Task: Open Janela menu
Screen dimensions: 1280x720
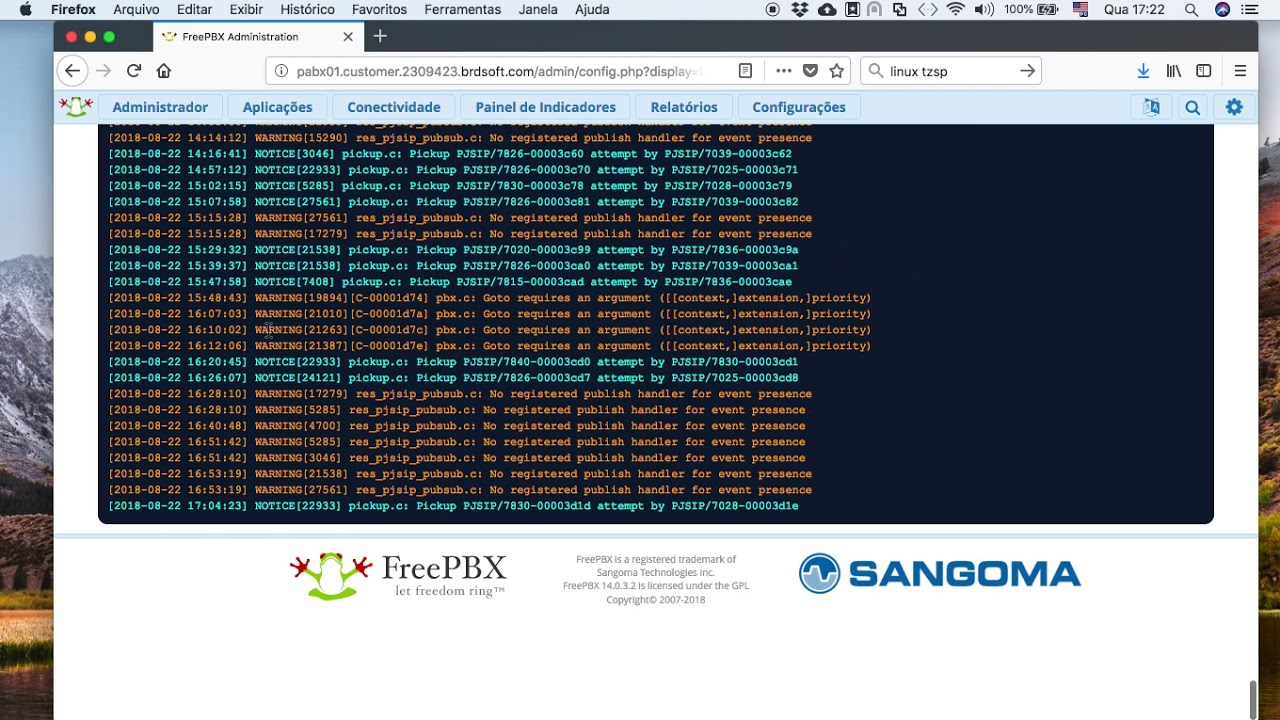Action: pyautogui.click(x=538, y=10)
